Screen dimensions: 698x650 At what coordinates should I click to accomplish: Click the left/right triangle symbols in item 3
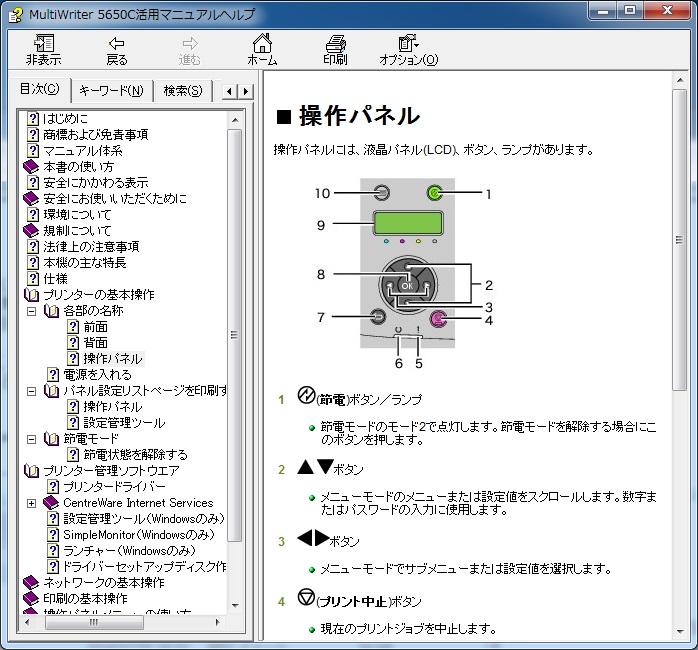point(313,538)
